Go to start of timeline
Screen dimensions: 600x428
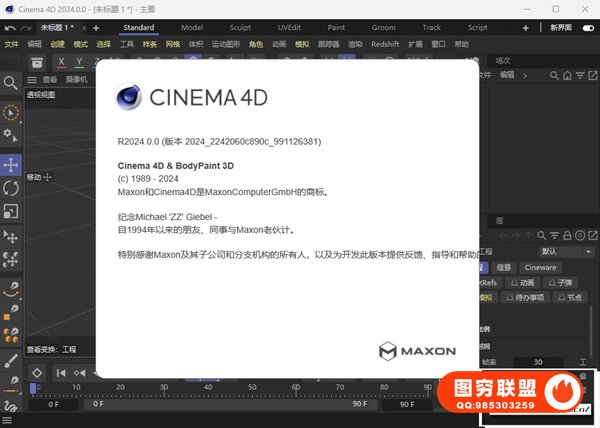[x=60, y=373]
